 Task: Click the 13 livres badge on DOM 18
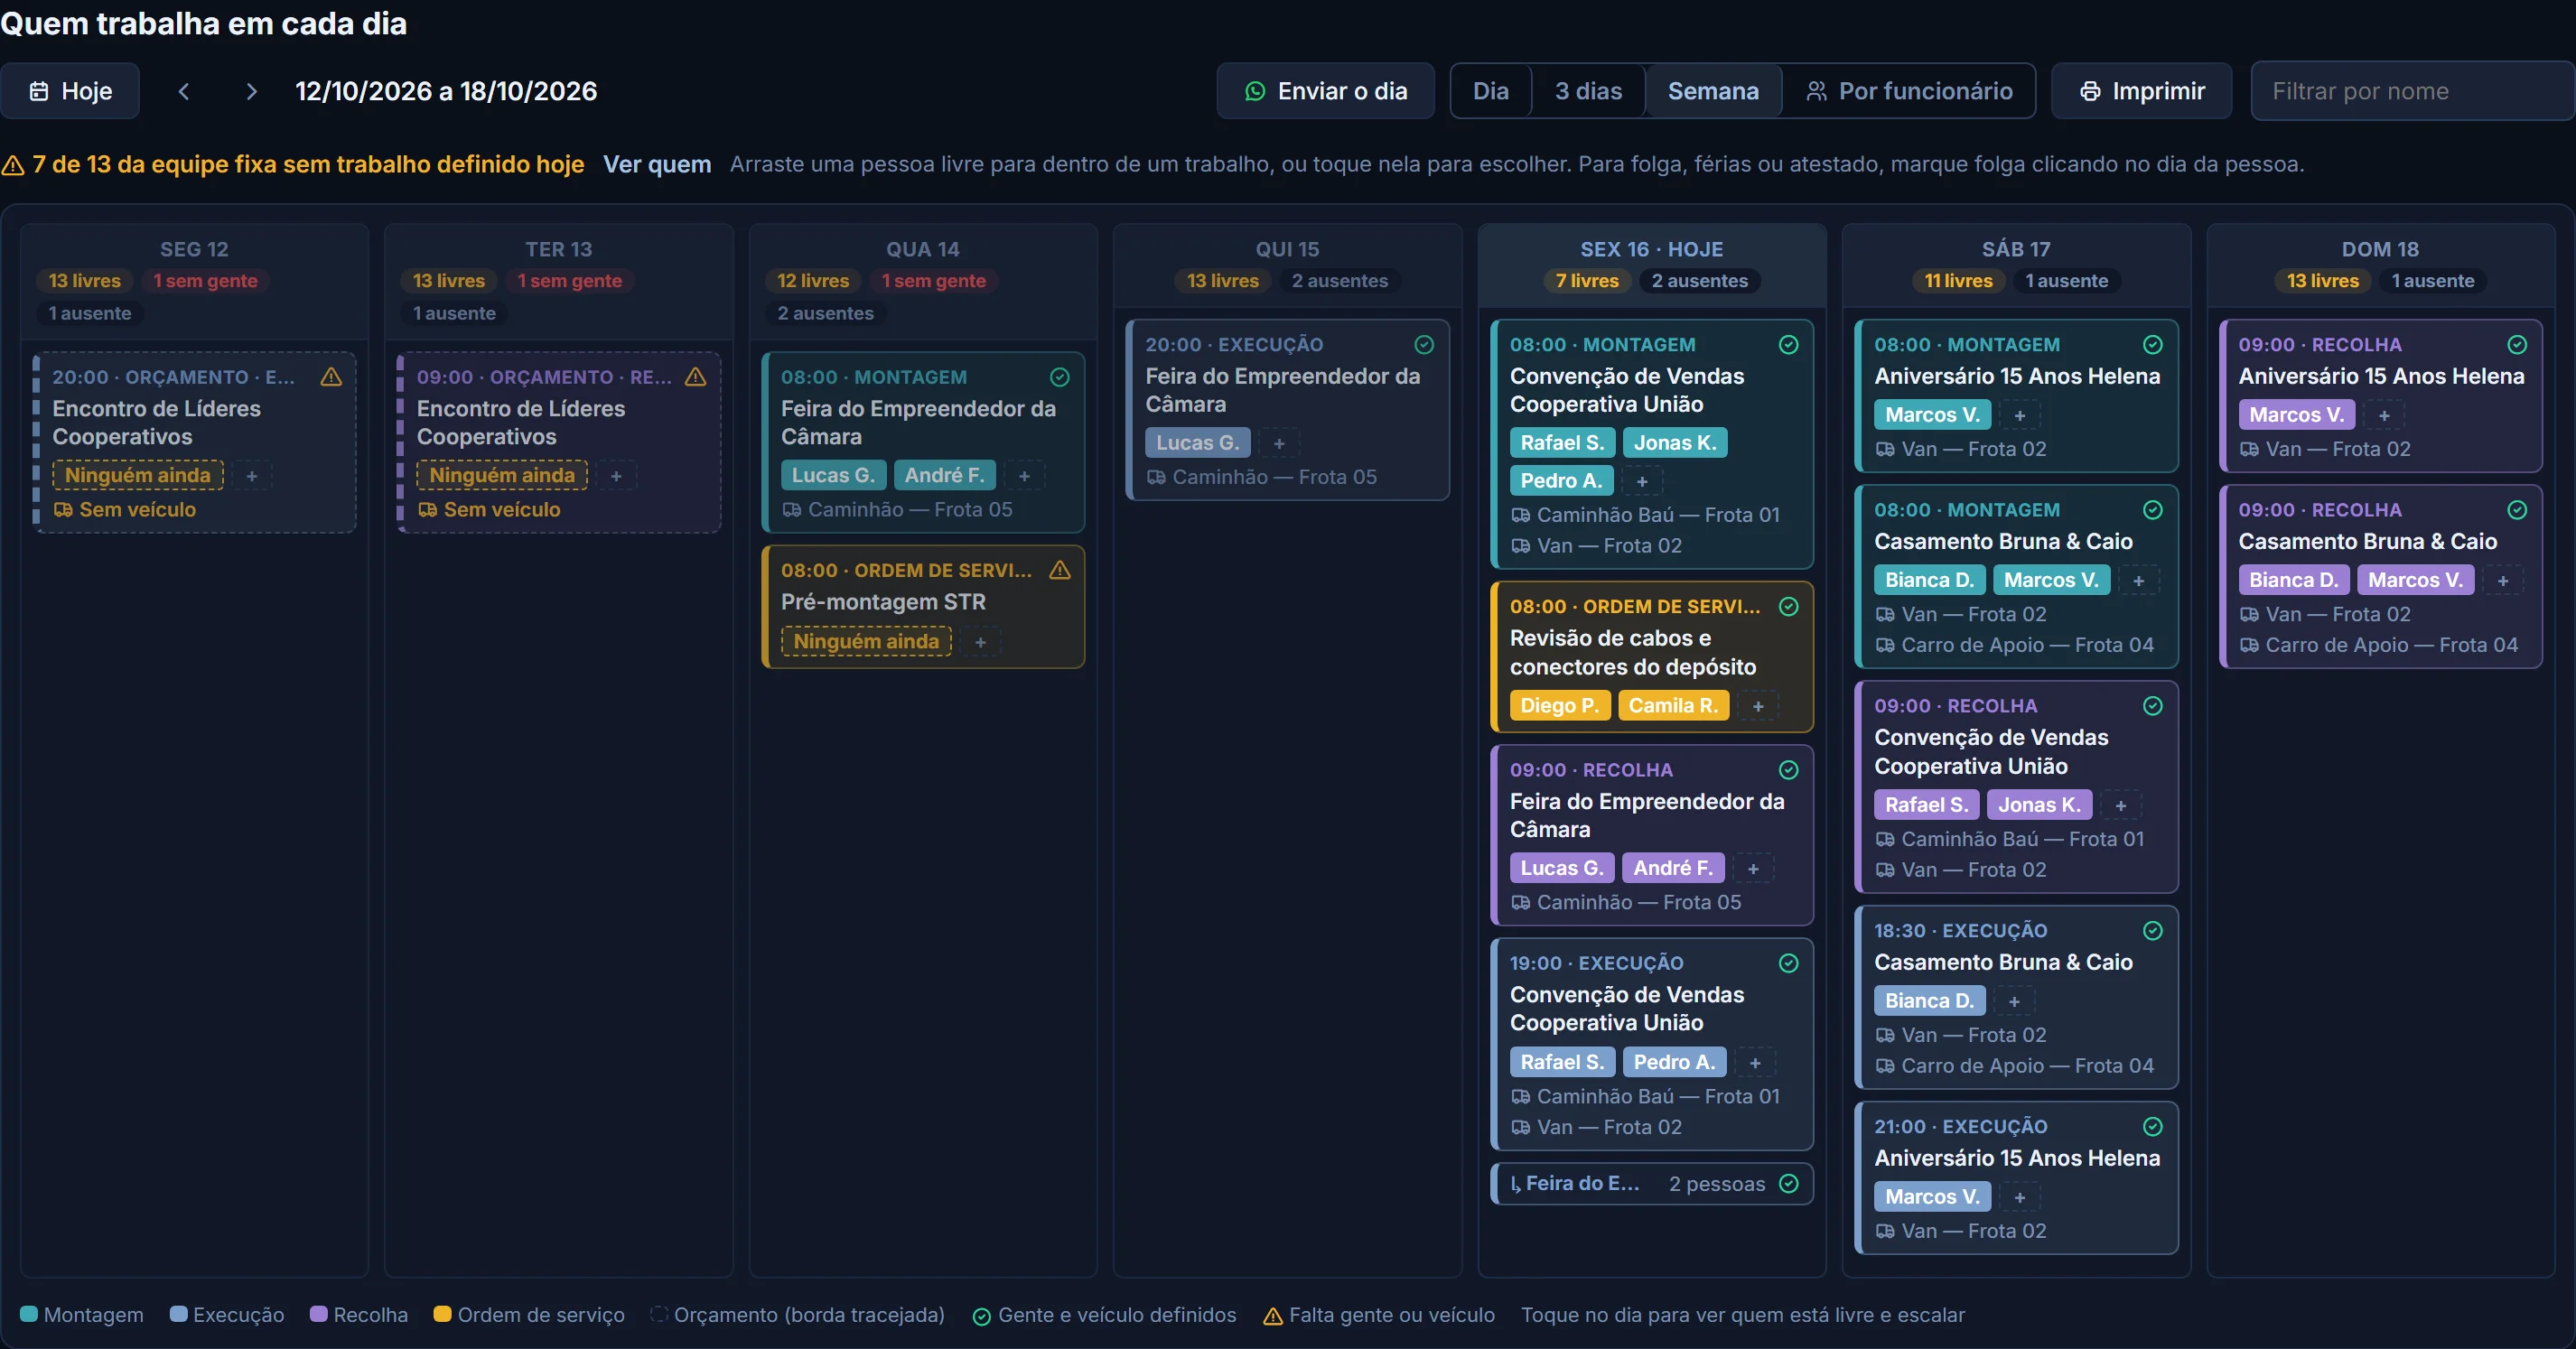(2322, 281)
